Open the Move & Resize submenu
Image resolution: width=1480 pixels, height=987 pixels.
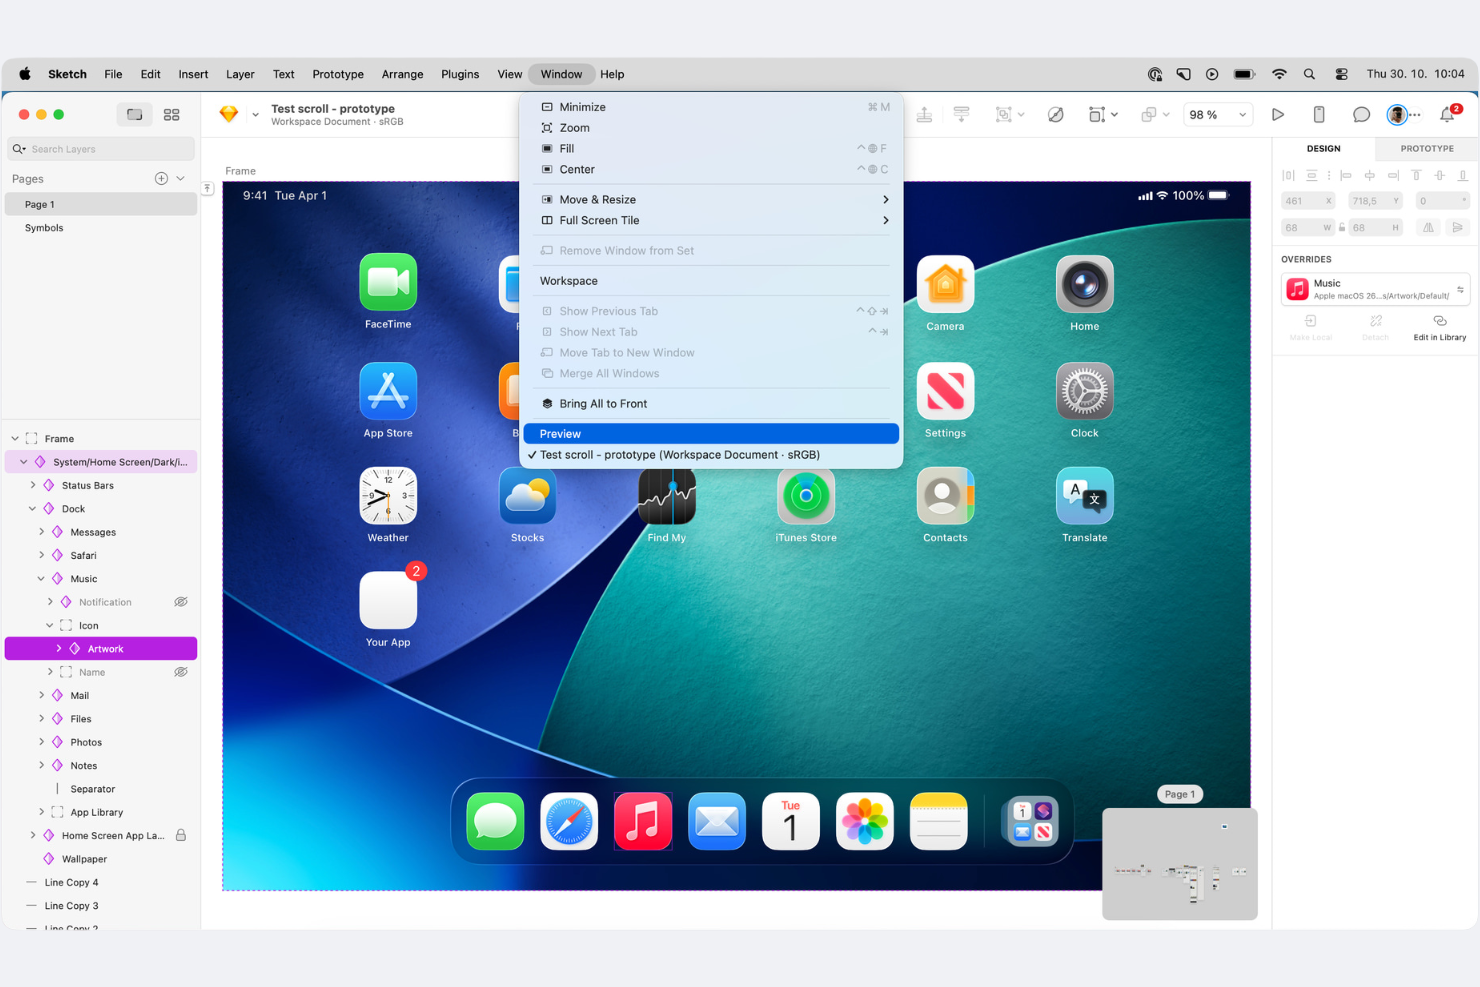click(x=711, y=200)
